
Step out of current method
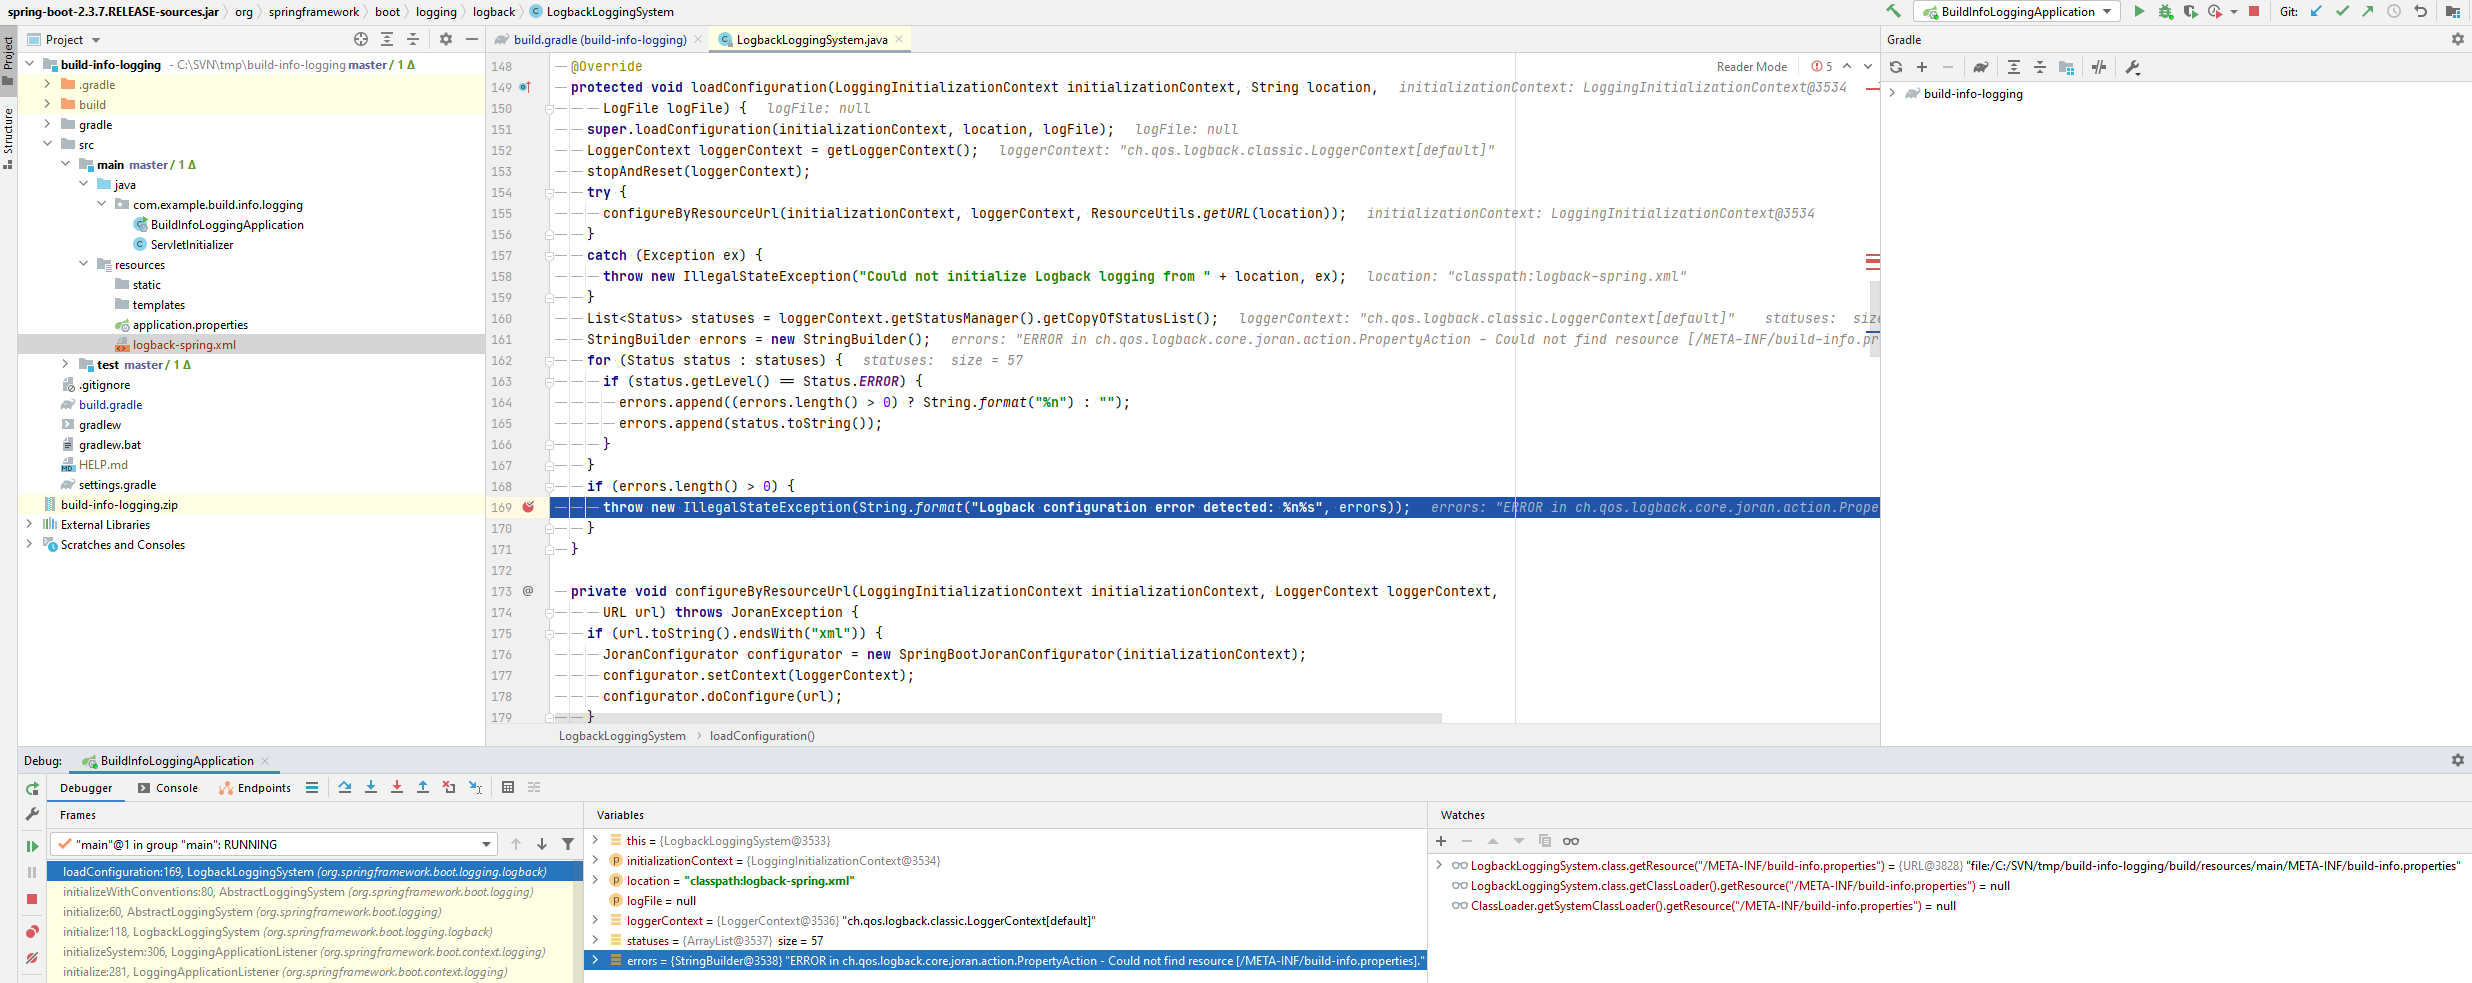[423, 787]
